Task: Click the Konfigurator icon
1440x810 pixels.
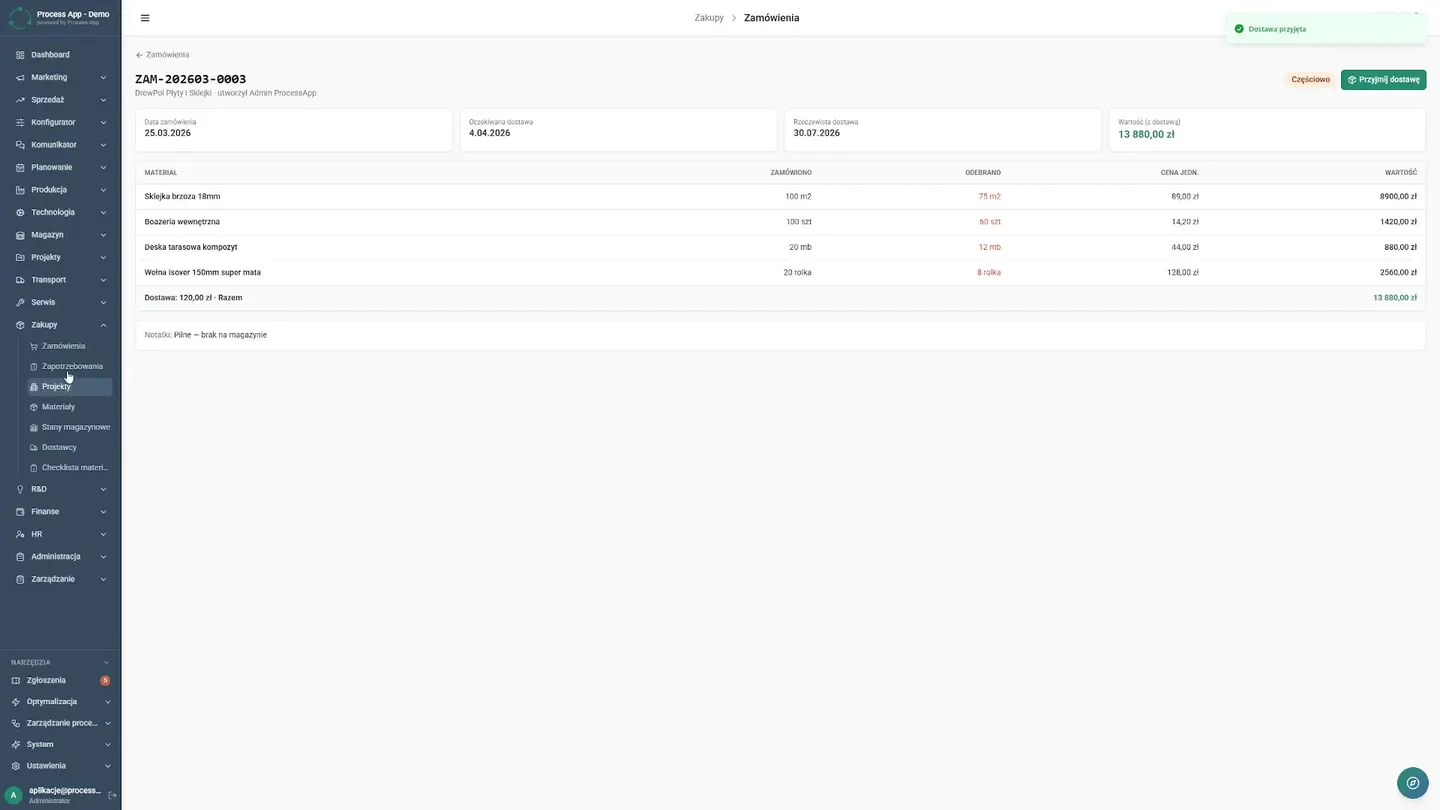Action: point(20,122)
